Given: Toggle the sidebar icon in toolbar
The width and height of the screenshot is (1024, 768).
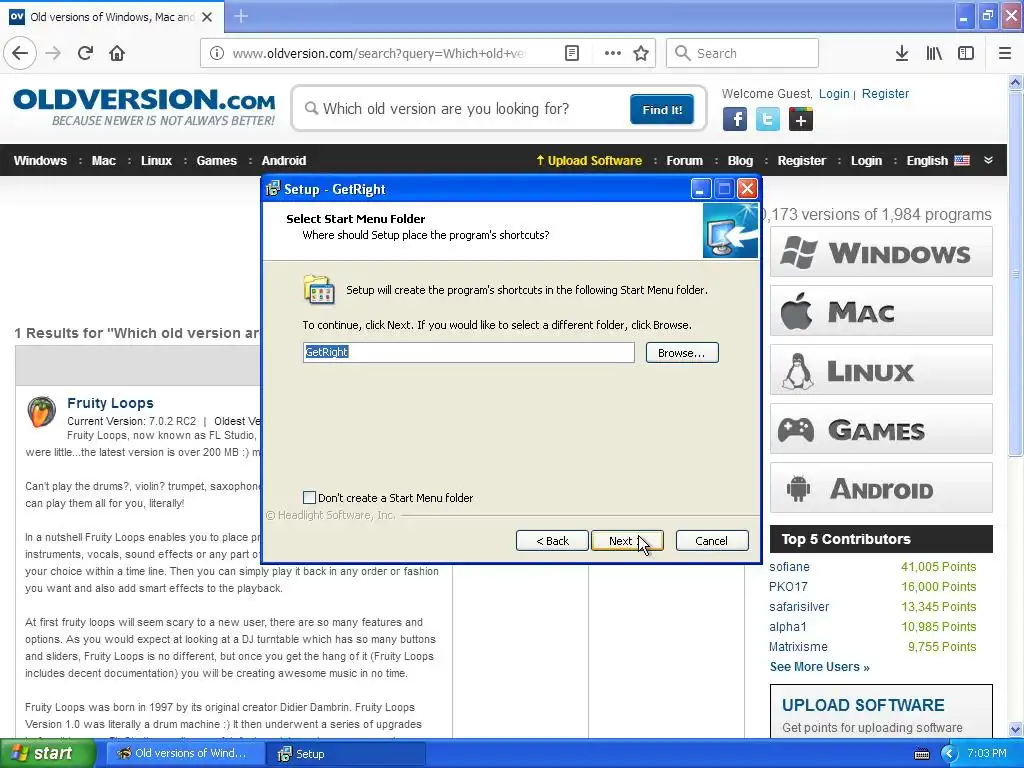Looking at the screenshot, I should 966,53.
